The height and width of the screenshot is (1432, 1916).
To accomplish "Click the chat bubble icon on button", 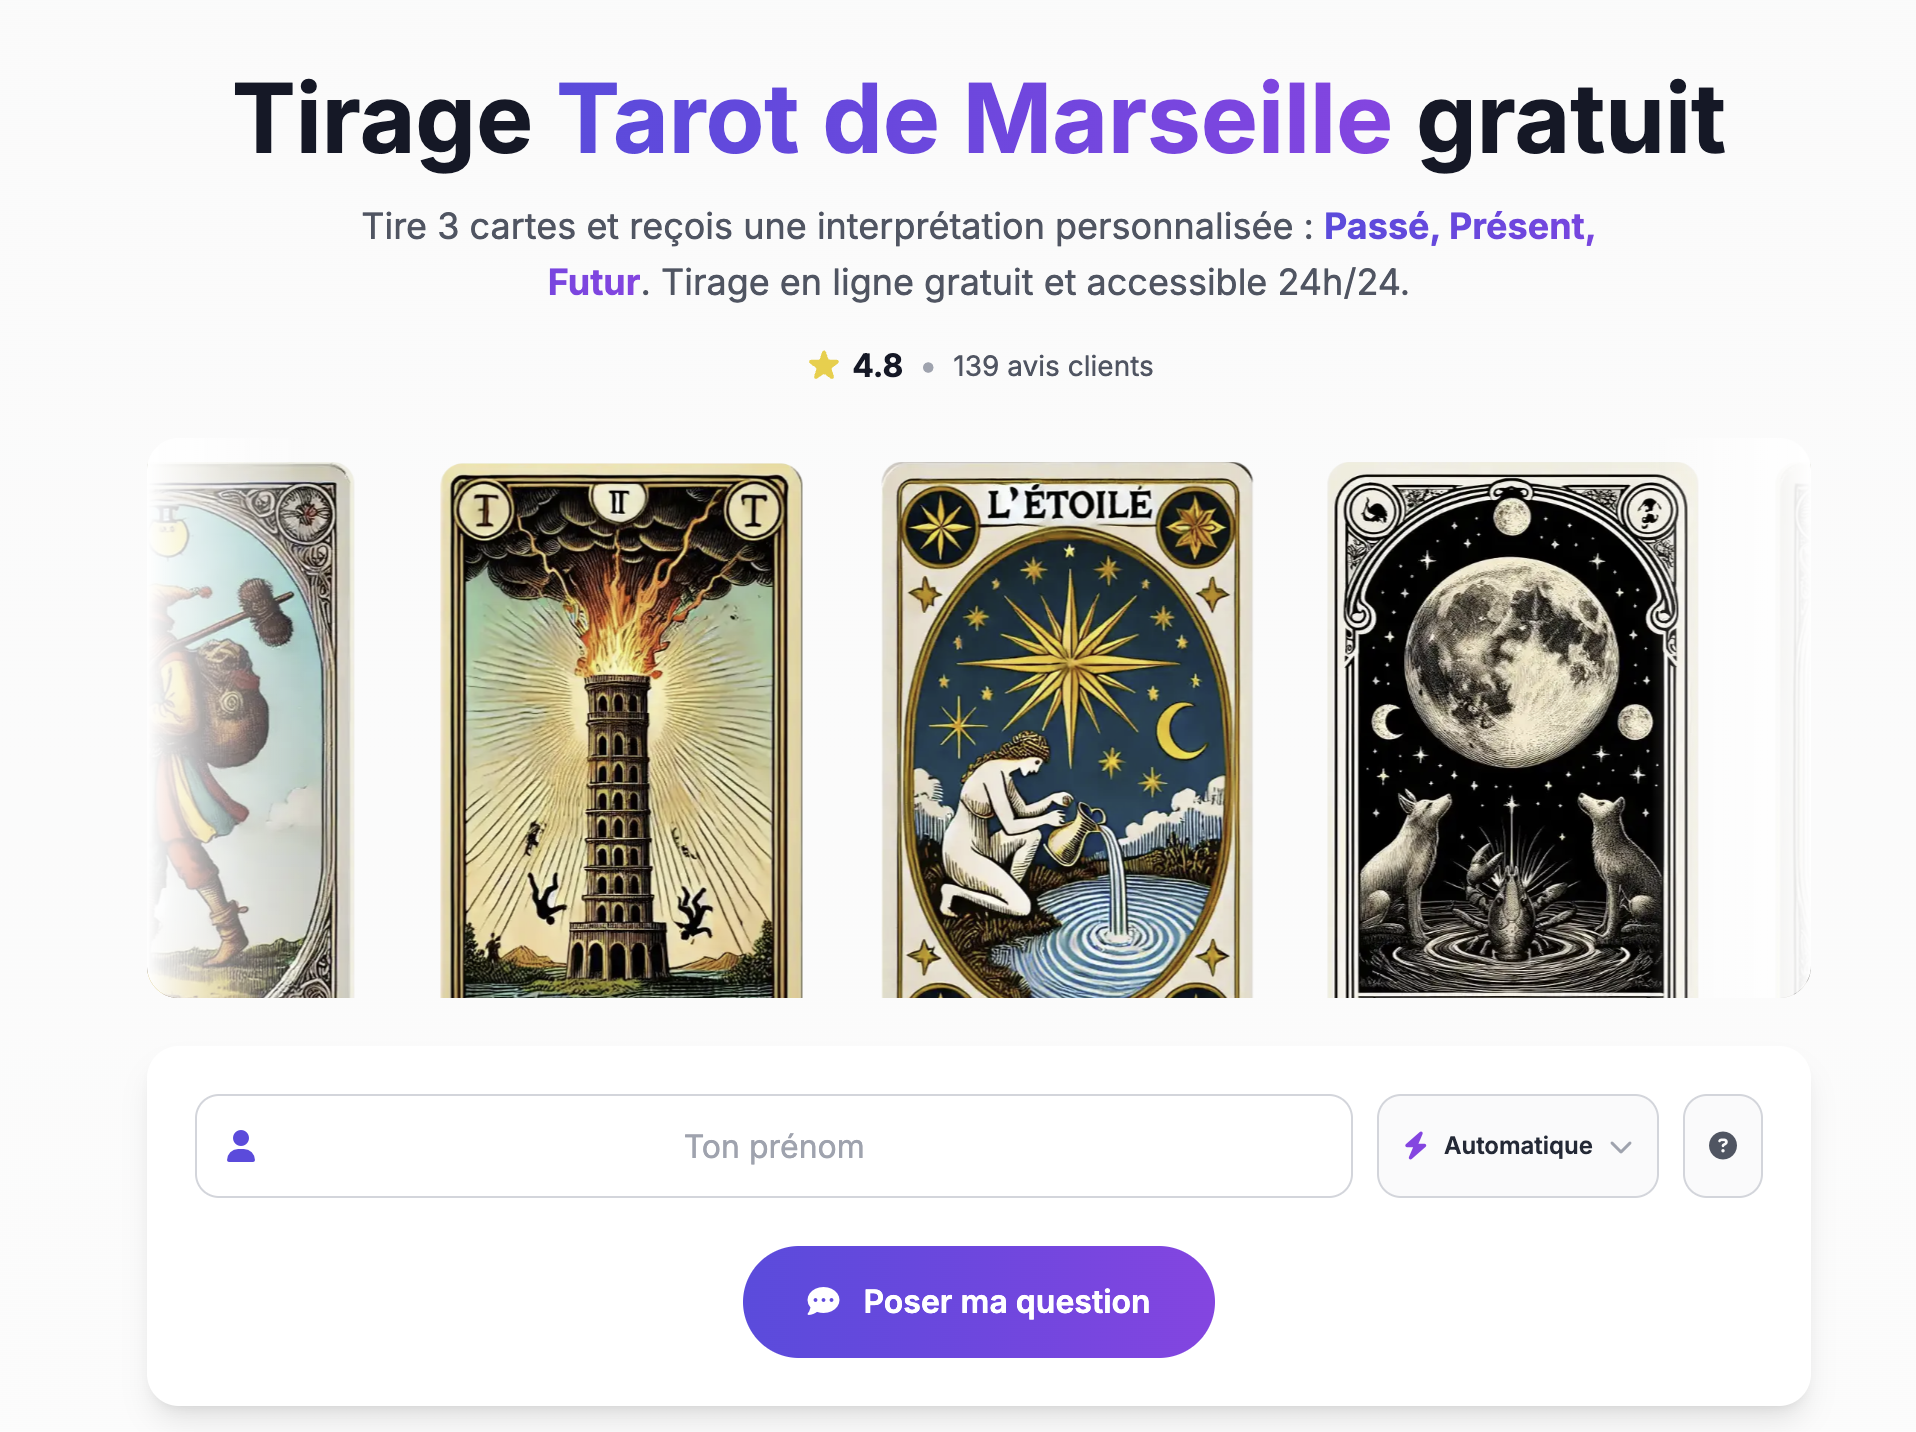I will (823, 1301).
